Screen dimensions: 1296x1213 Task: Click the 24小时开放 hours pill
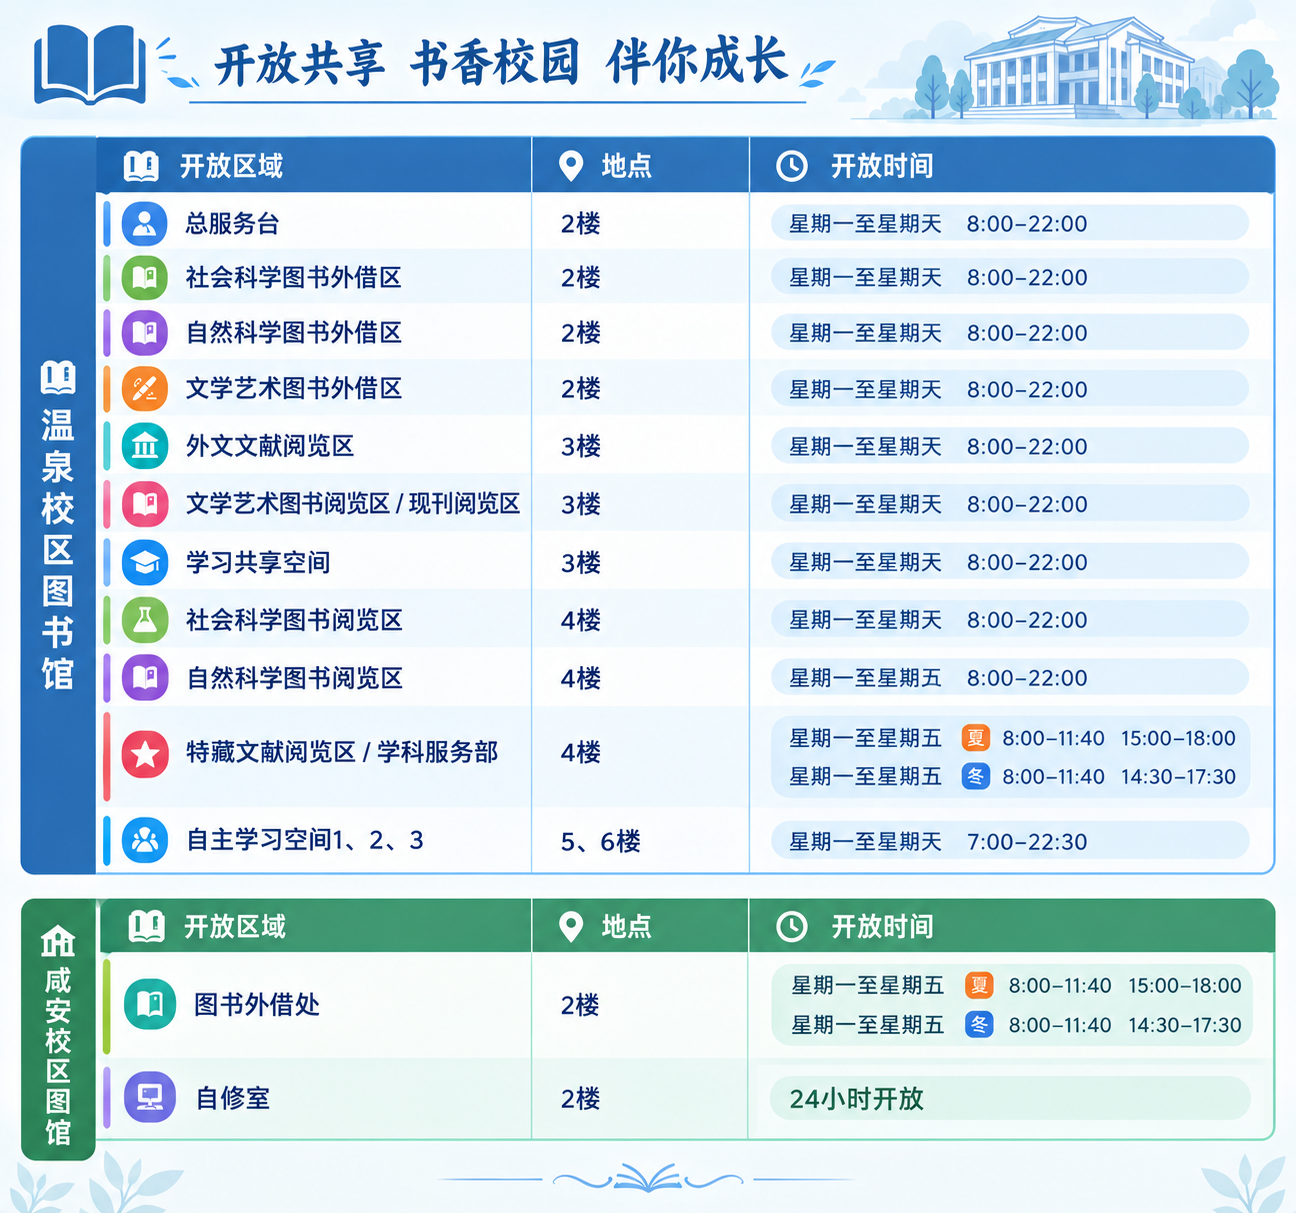tap(1010, 1098)
